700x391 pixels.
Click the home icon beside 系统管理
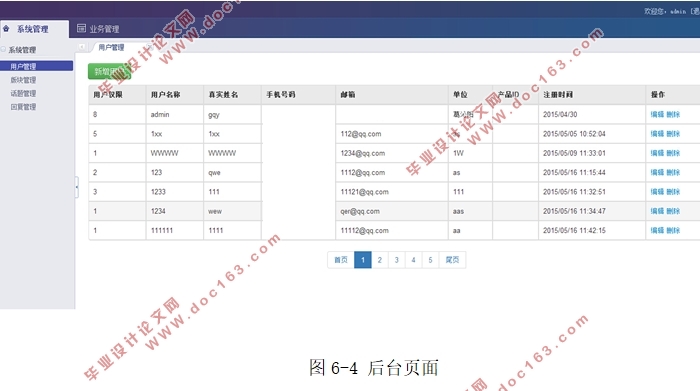[6, 29]
